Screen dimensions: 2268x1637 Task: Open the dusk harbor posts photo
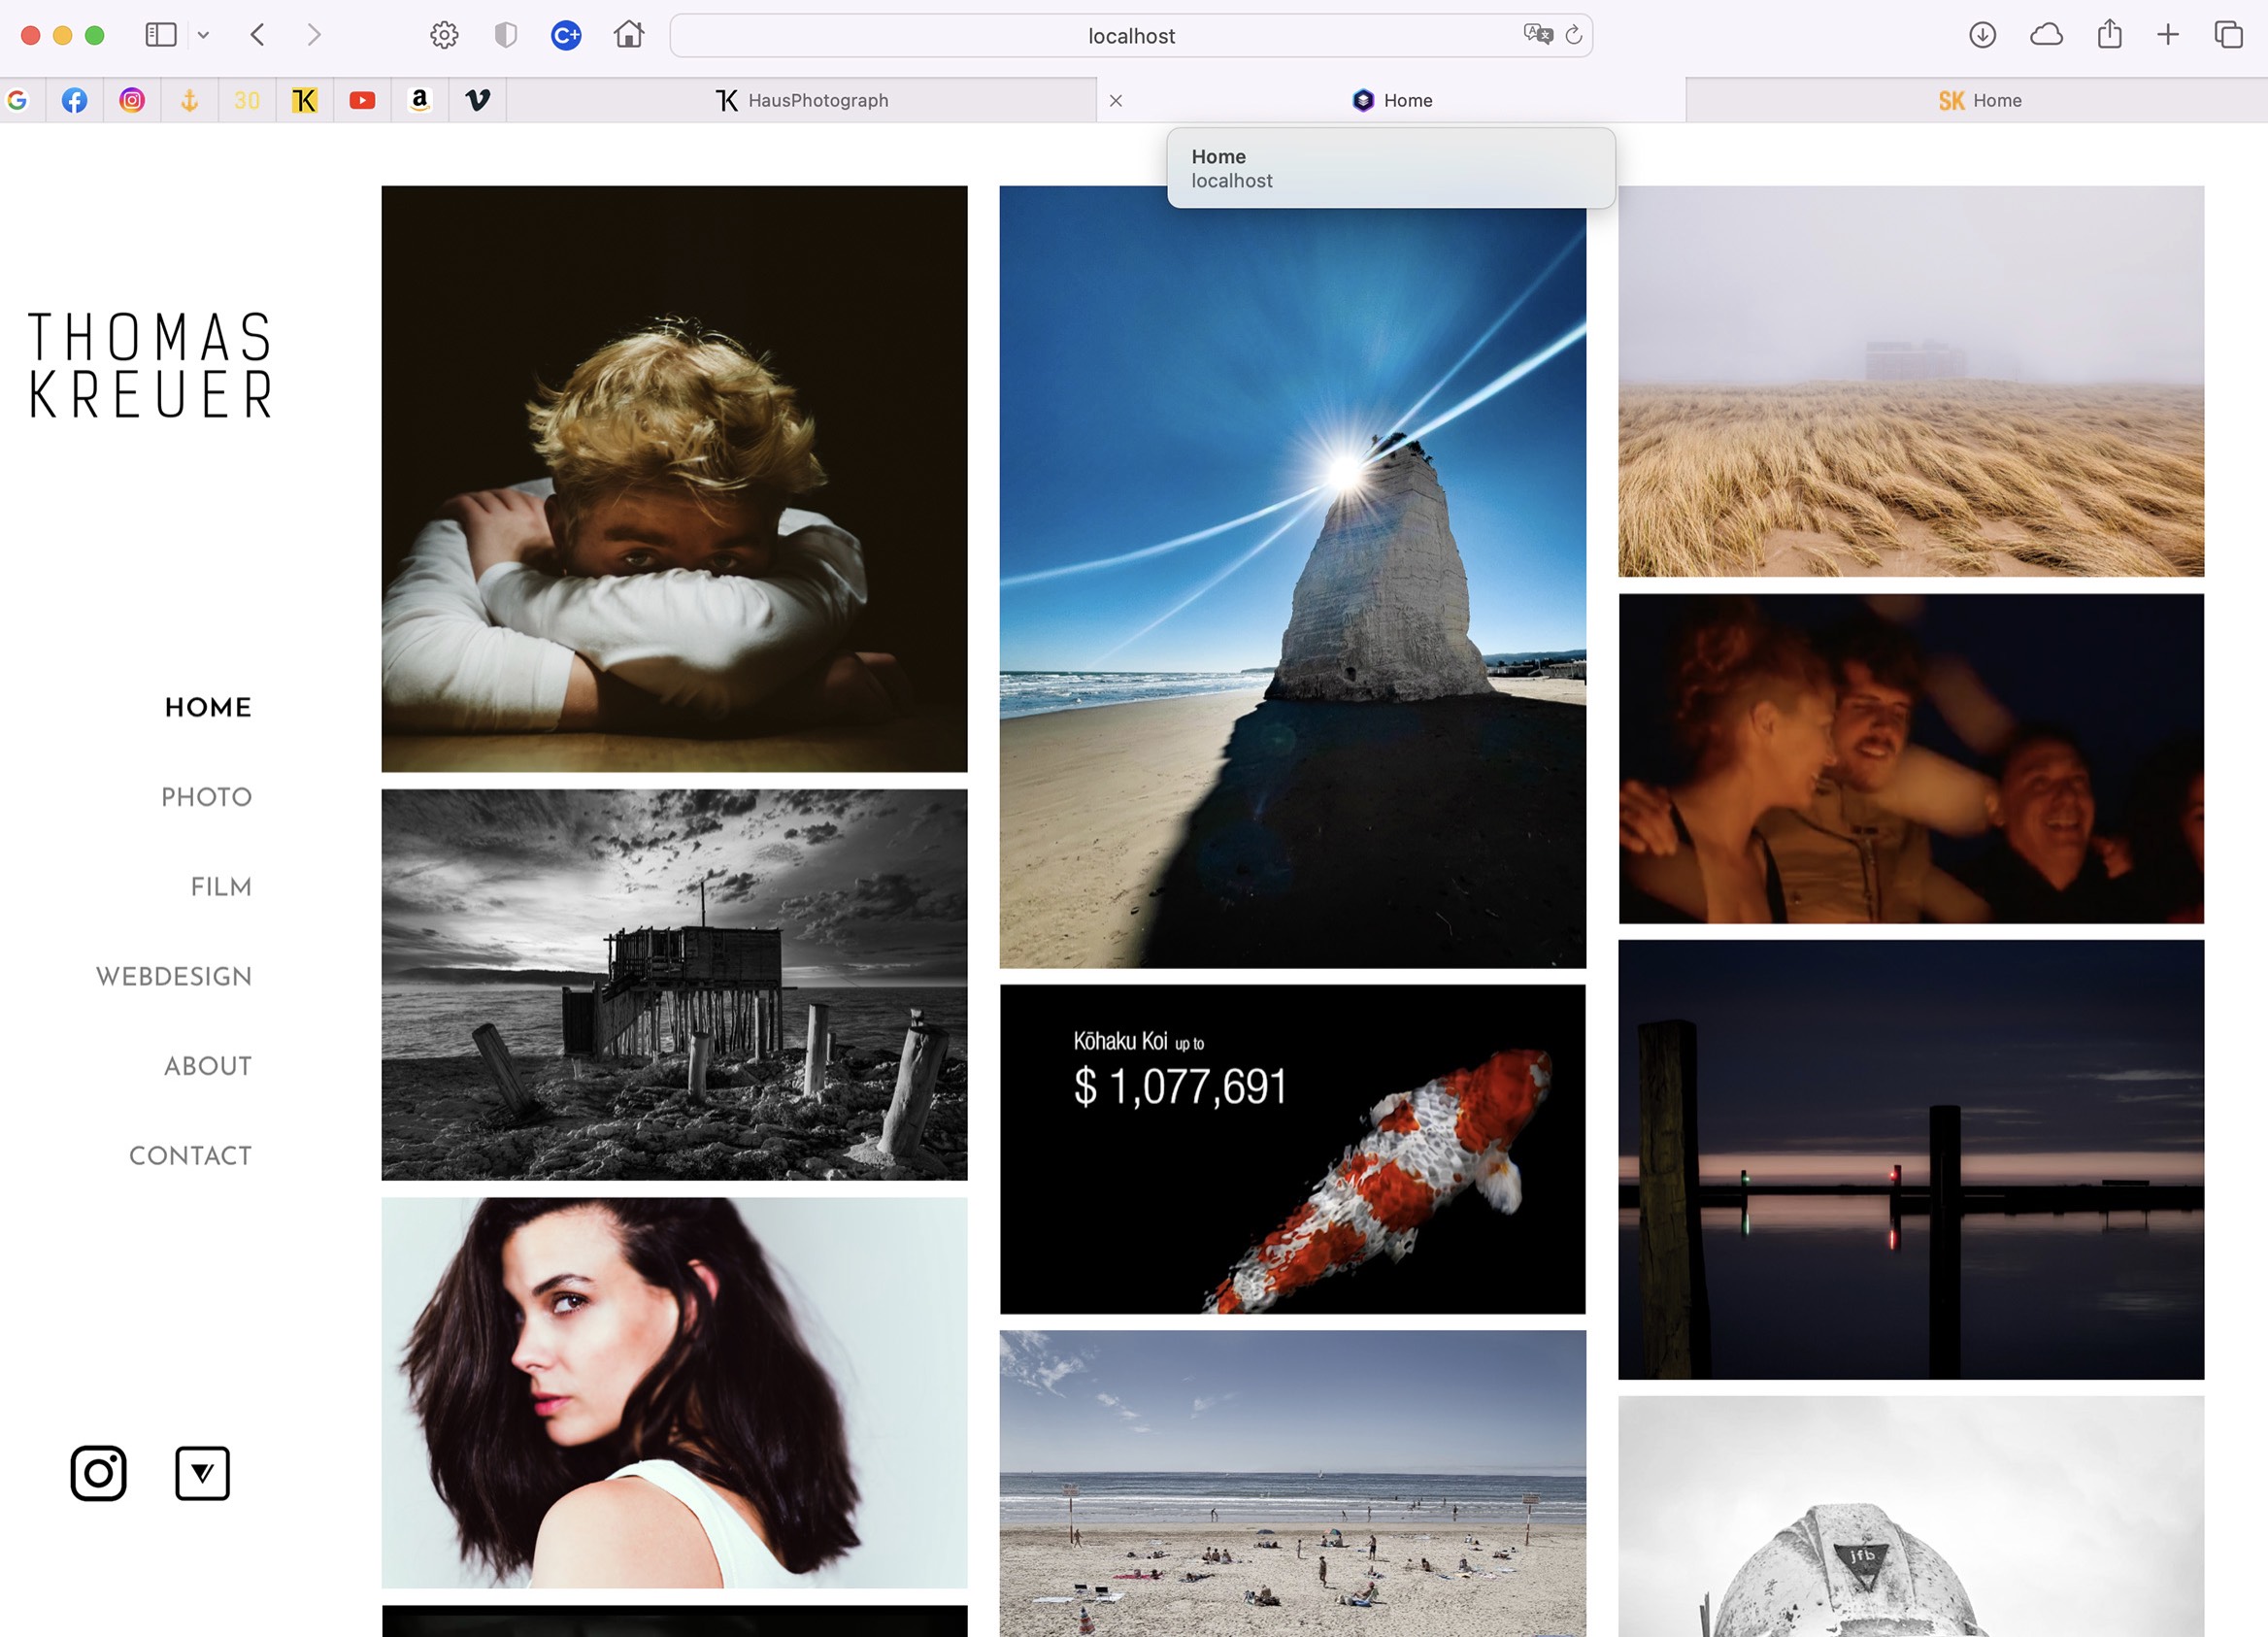pyautogui.click(x=1911, y=1160)
